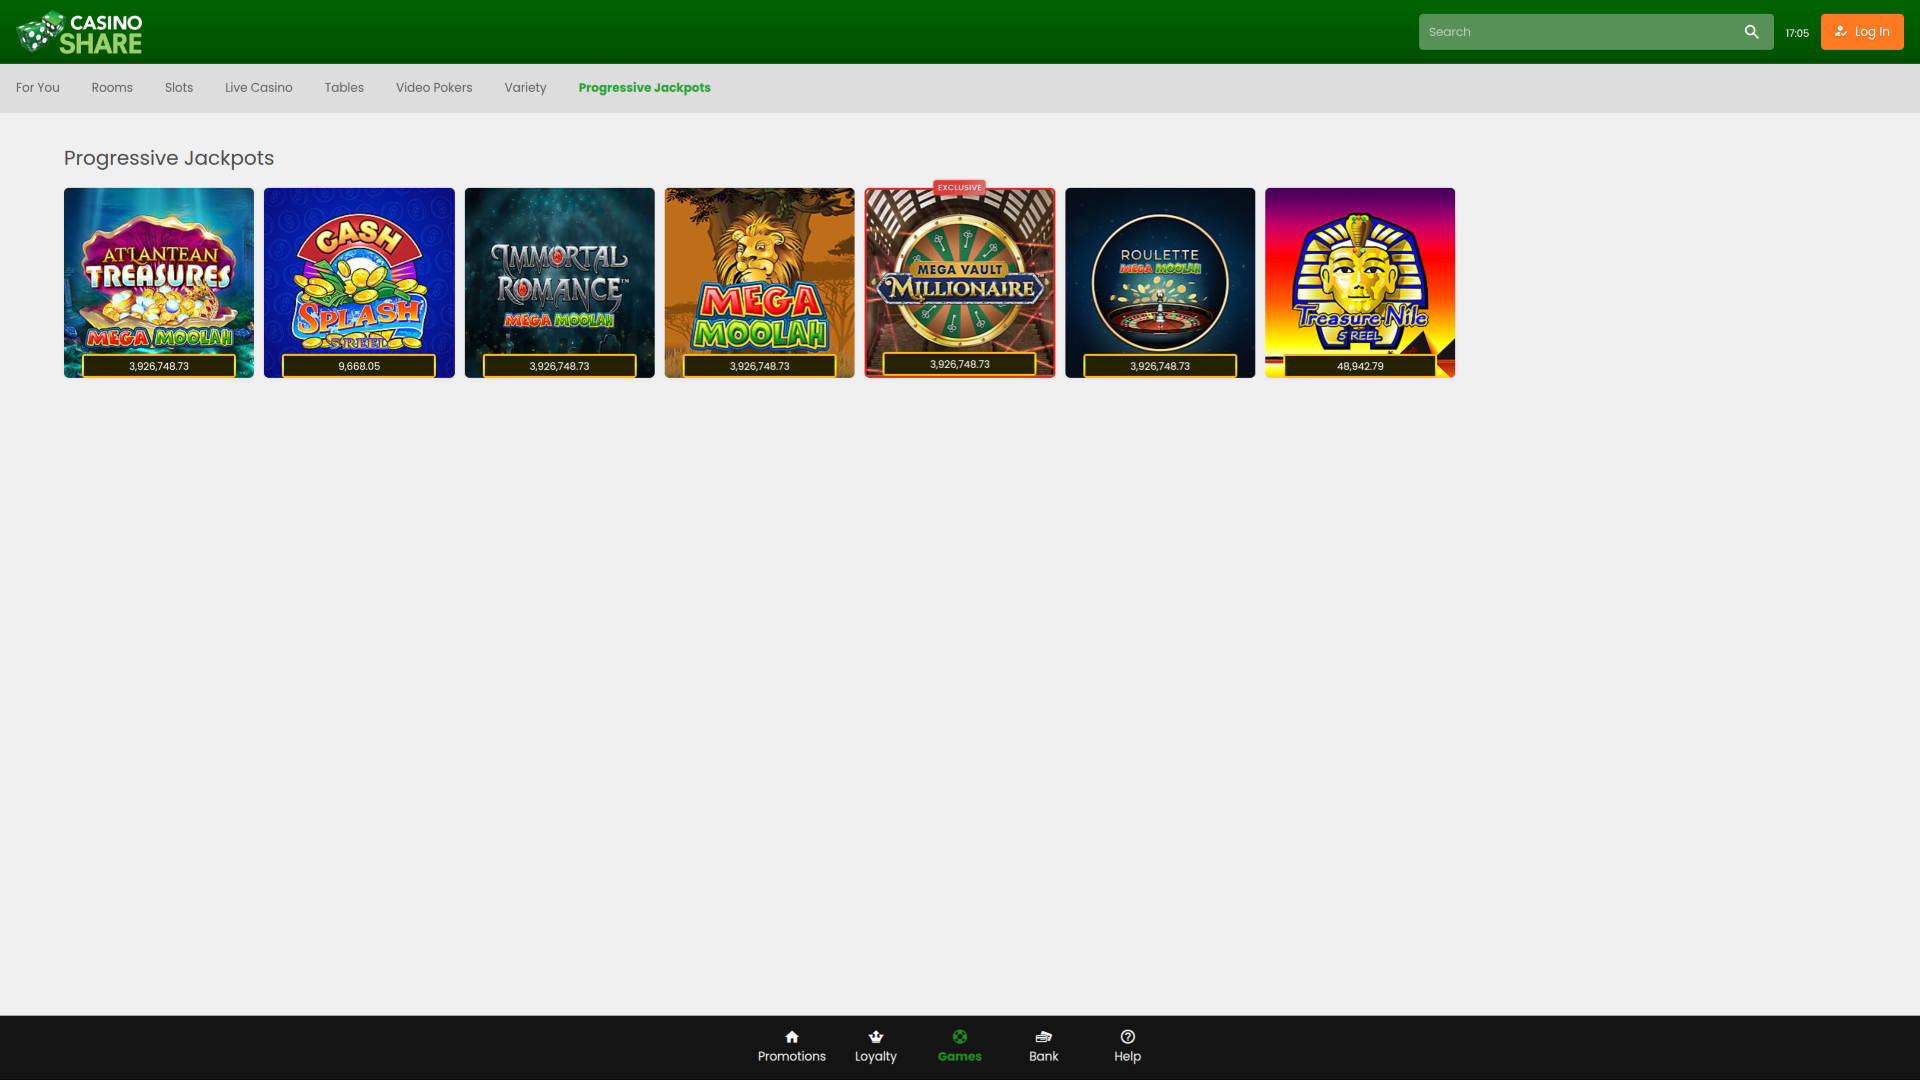This screenshot has width=1920, height=1080.
Task: Open the For You section
Action: pyautogui.click(x=37, y=87)
